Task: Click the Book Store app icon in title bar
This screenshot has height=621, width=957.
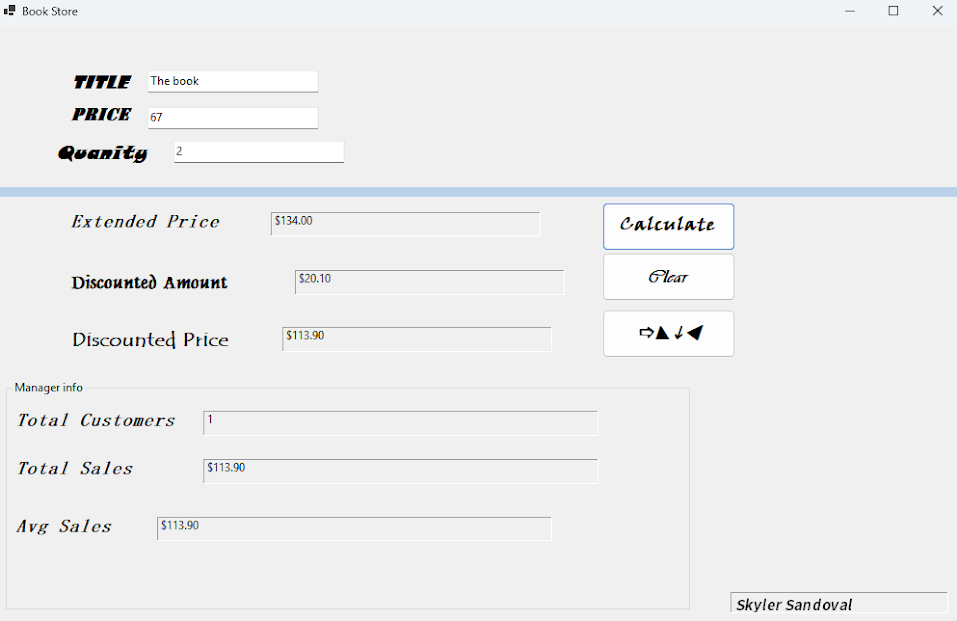Action: click(10, 11)
